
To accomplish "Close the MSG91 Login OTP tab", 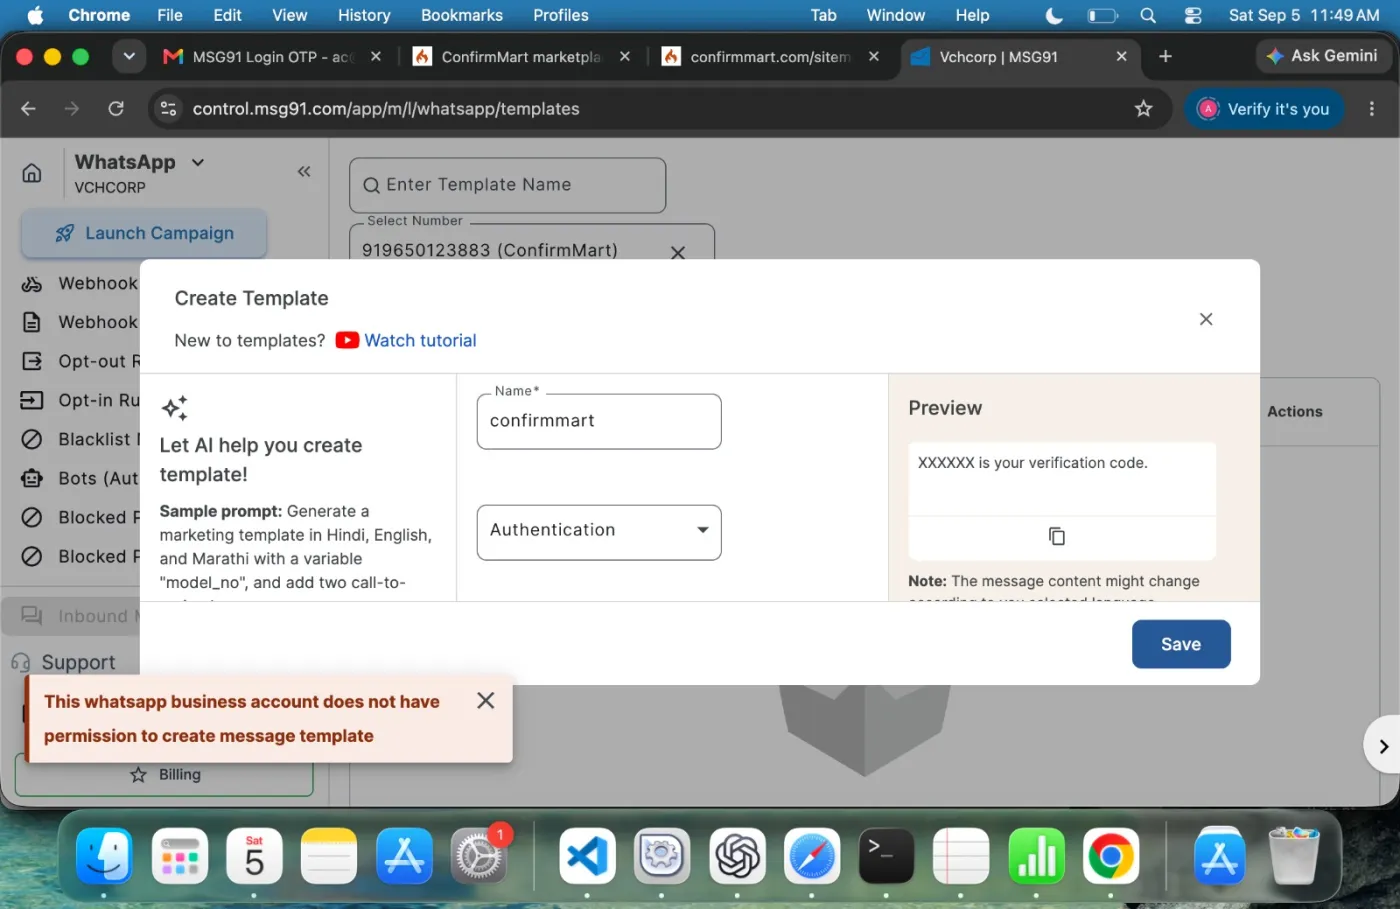I will pyautogui.click(x=376, y=57).
